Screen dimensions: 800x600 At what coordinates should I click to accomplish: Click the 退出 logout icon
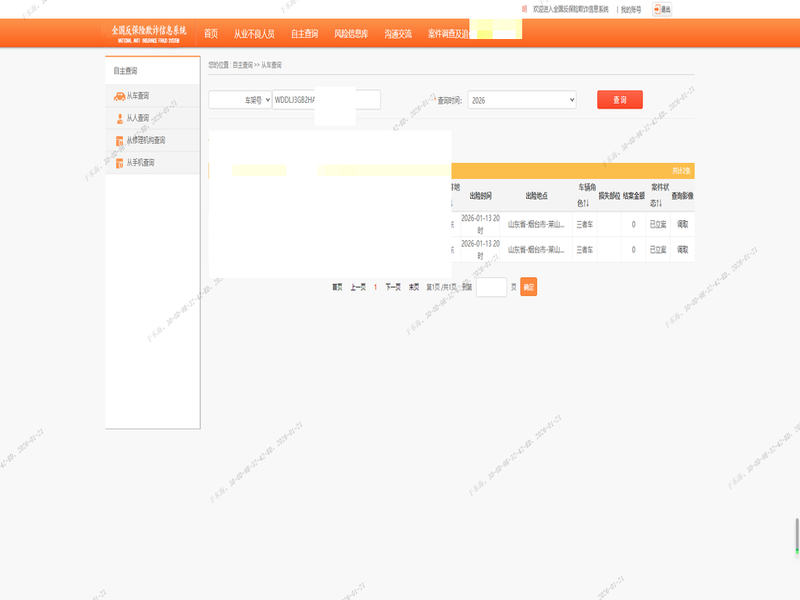[x=662, y=9]
